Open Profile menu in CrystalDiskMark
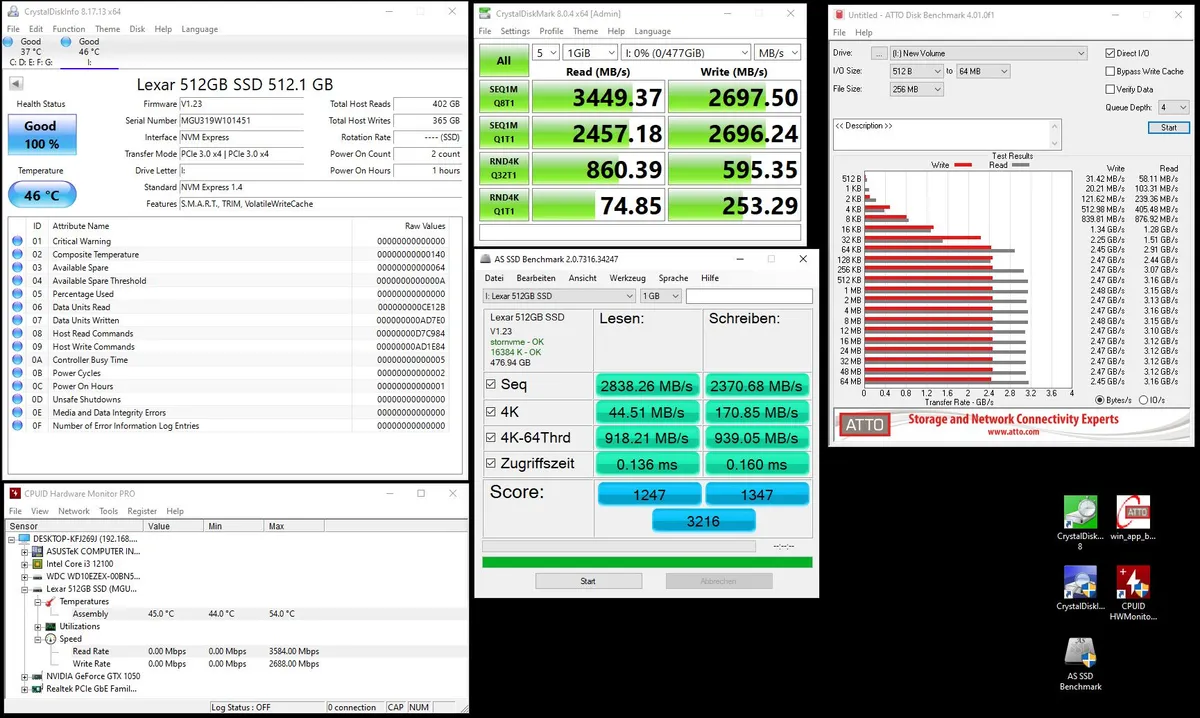1200x718 pixels. (x=551, y=31)
